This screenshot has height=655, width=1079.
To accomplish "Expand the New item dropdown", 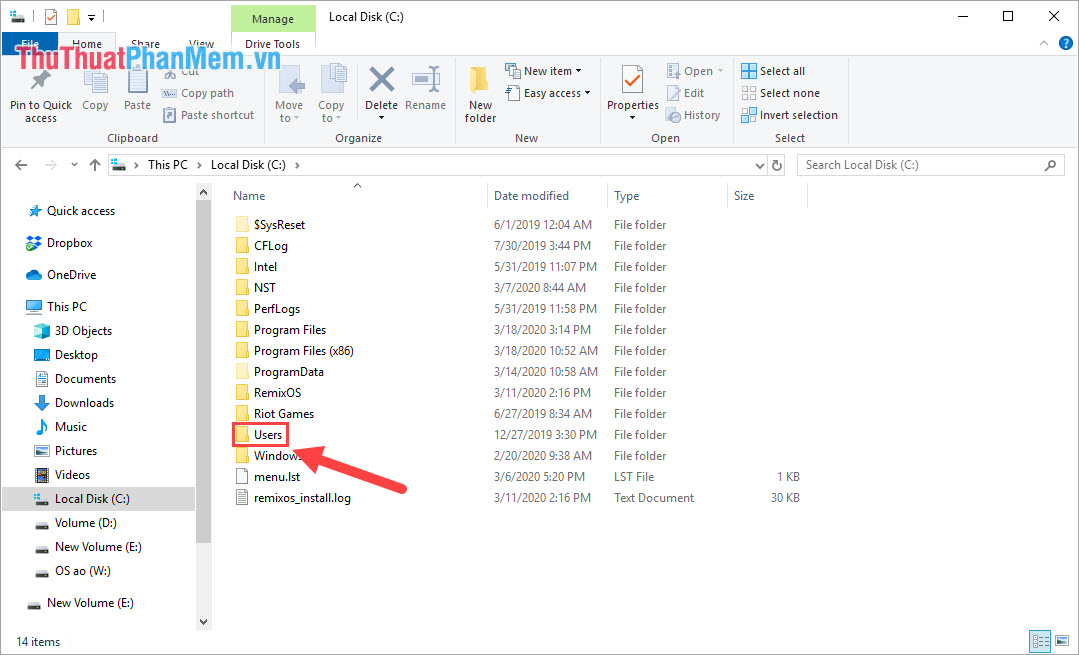I will pos(545,70).
